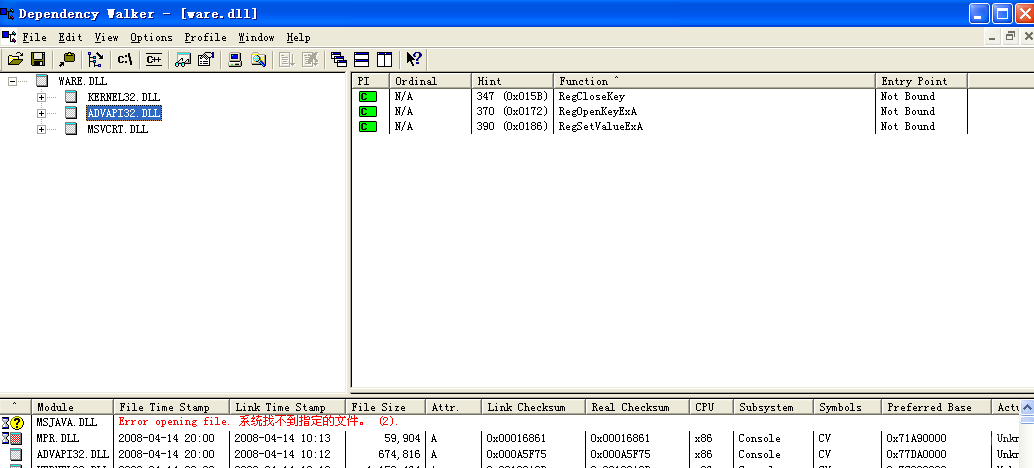The width and height of the screenshot is (1034, 468).
Task: Select WARE.DLL in the module tree
Action: (x=82, y=82)
